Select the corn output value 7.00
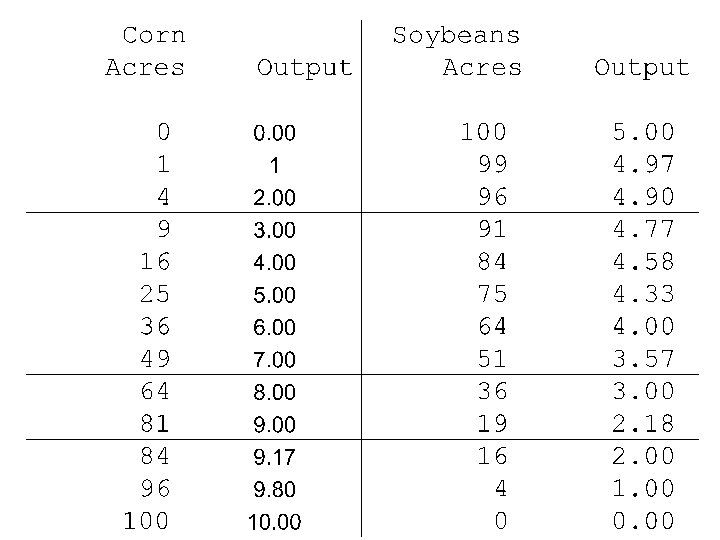720x540 pixels. (274, 360)
